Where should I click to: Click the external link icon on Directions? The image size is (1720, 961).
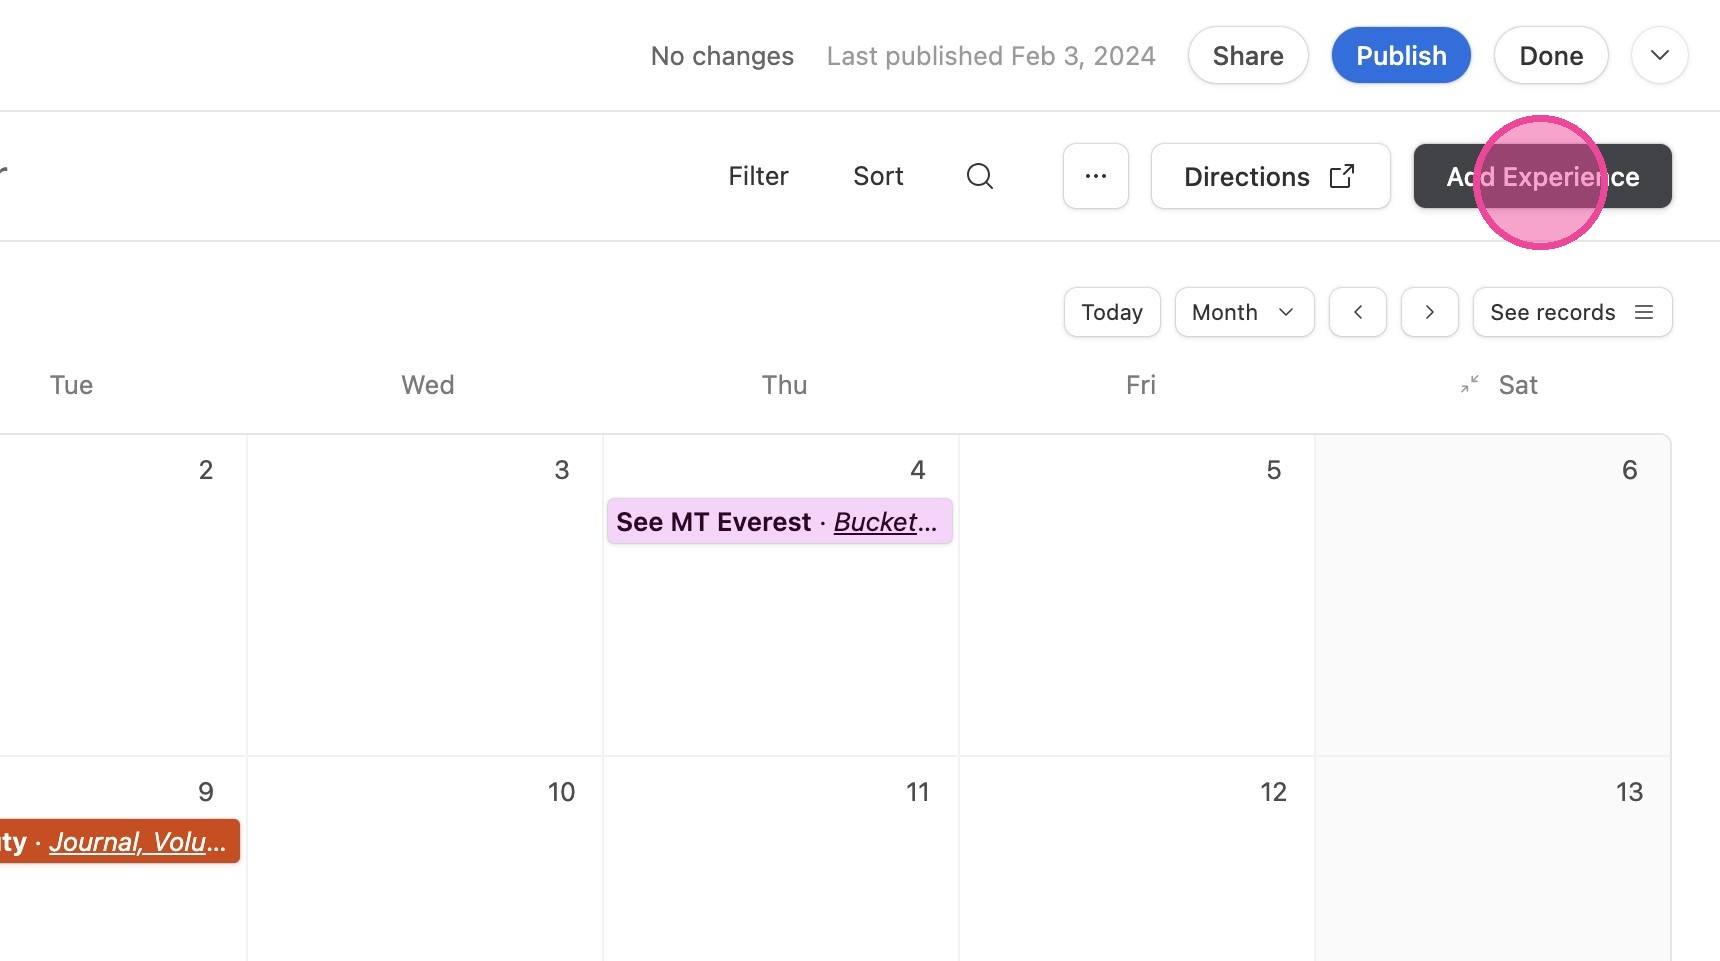click(1342, 176)
